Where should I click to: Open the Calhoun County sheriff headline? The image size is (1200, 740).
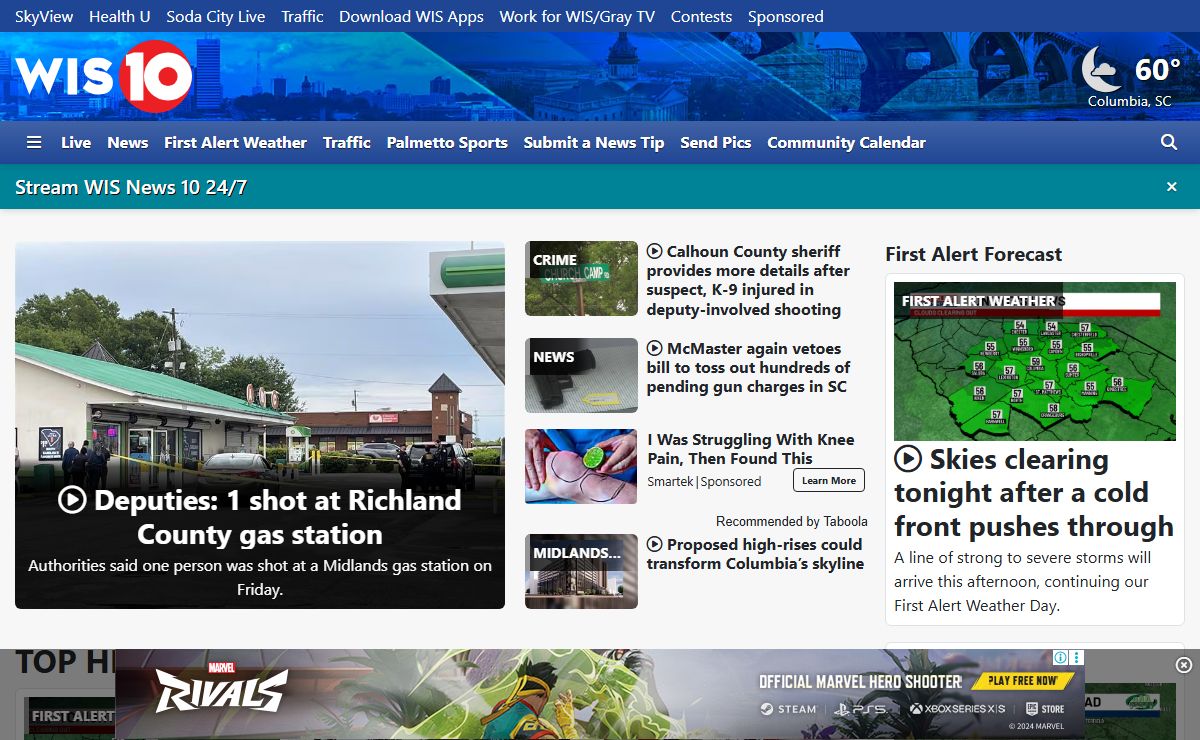(748, 280)
